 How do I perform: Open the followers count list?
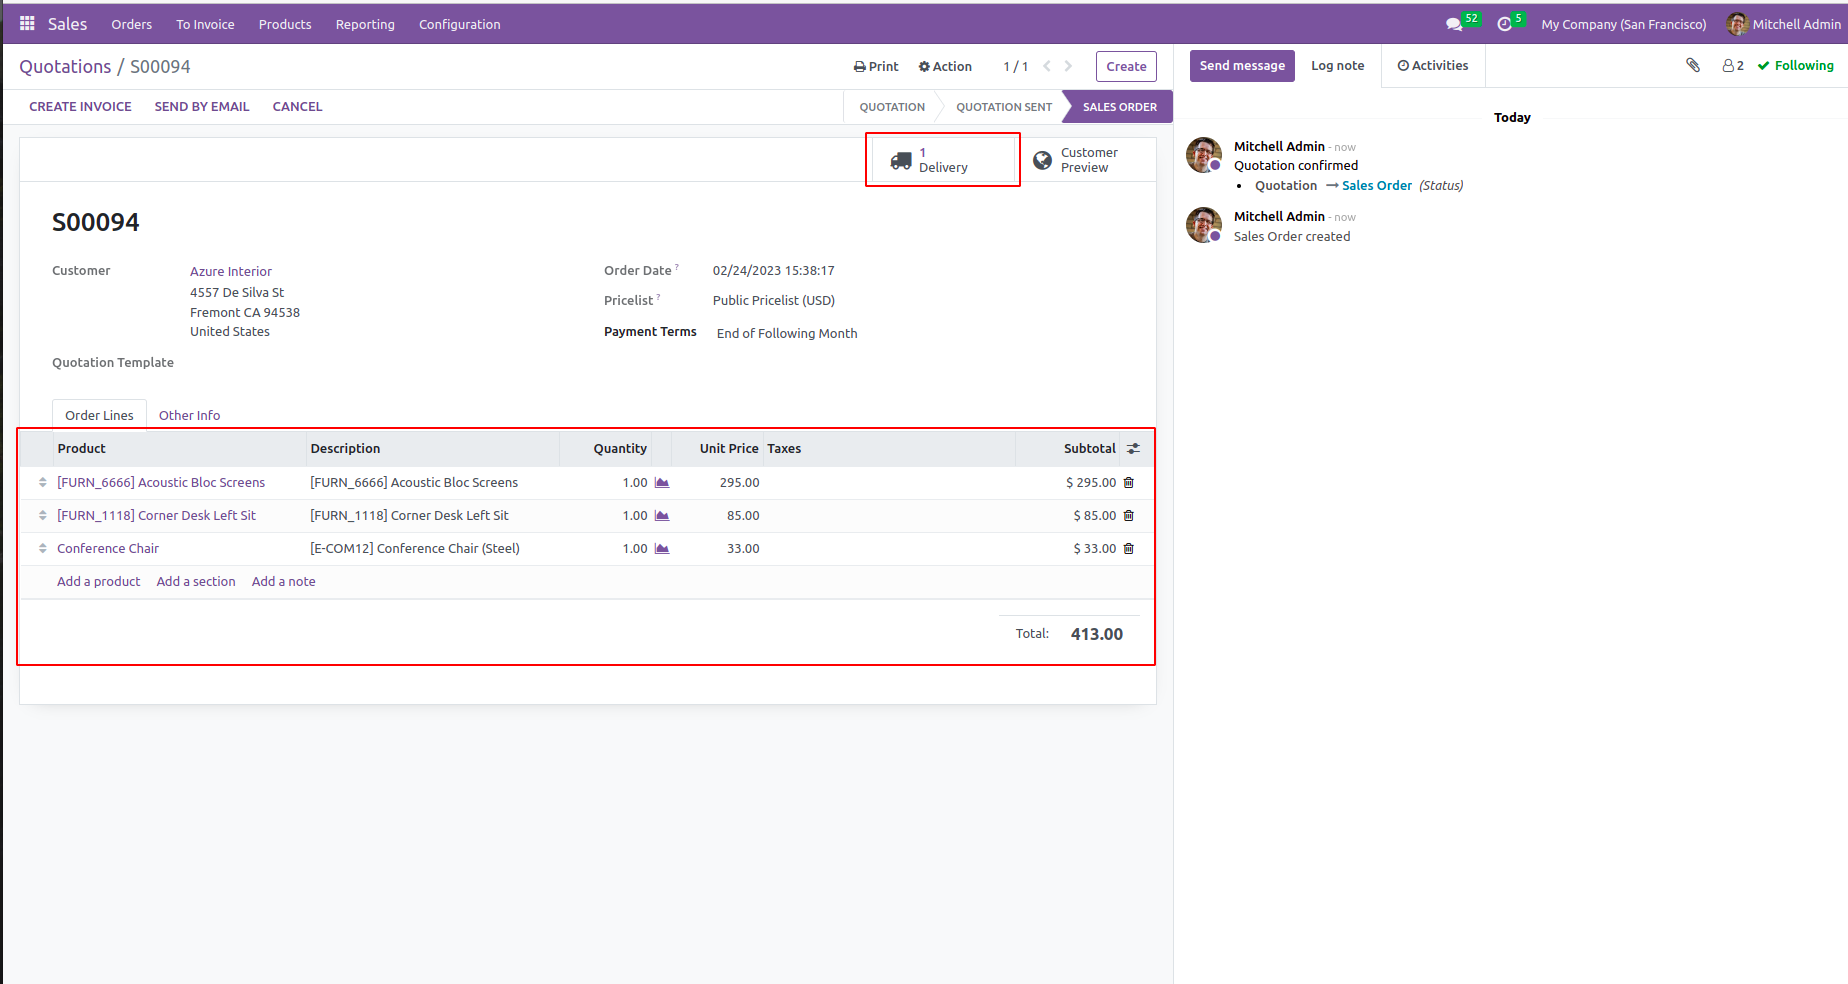[x=1733, y=66]
